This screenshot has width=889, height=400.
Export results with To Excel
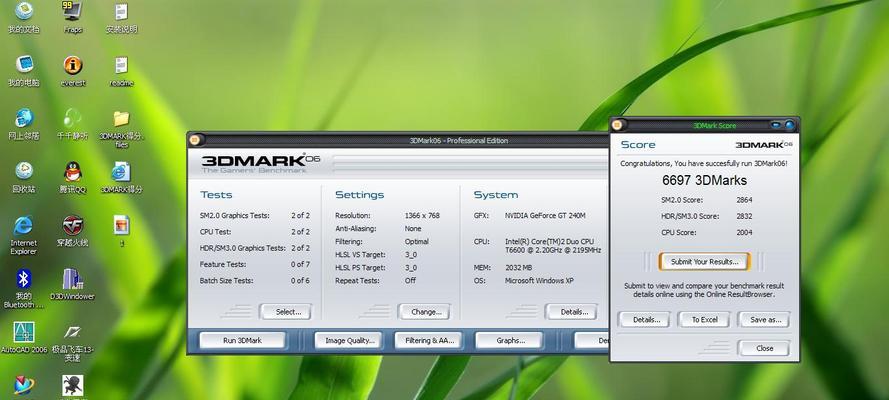704,320
